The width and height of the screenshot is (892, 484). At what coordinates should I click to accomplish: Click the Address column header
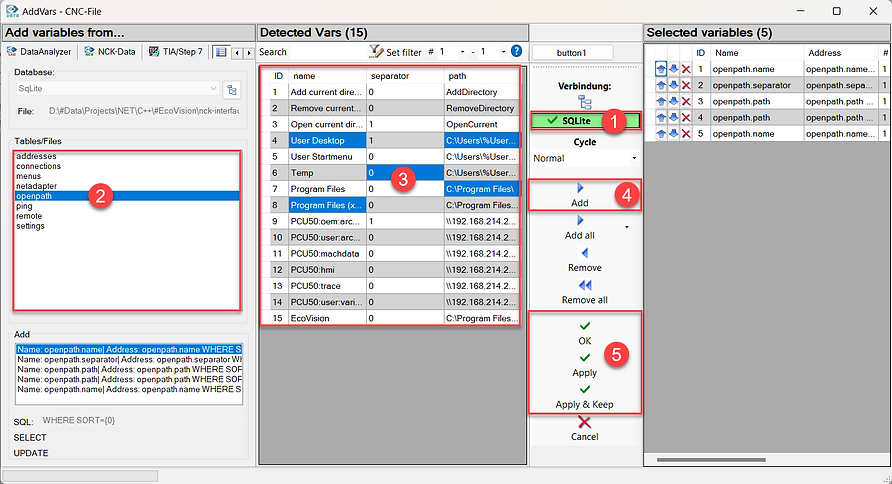coord(841,53)
